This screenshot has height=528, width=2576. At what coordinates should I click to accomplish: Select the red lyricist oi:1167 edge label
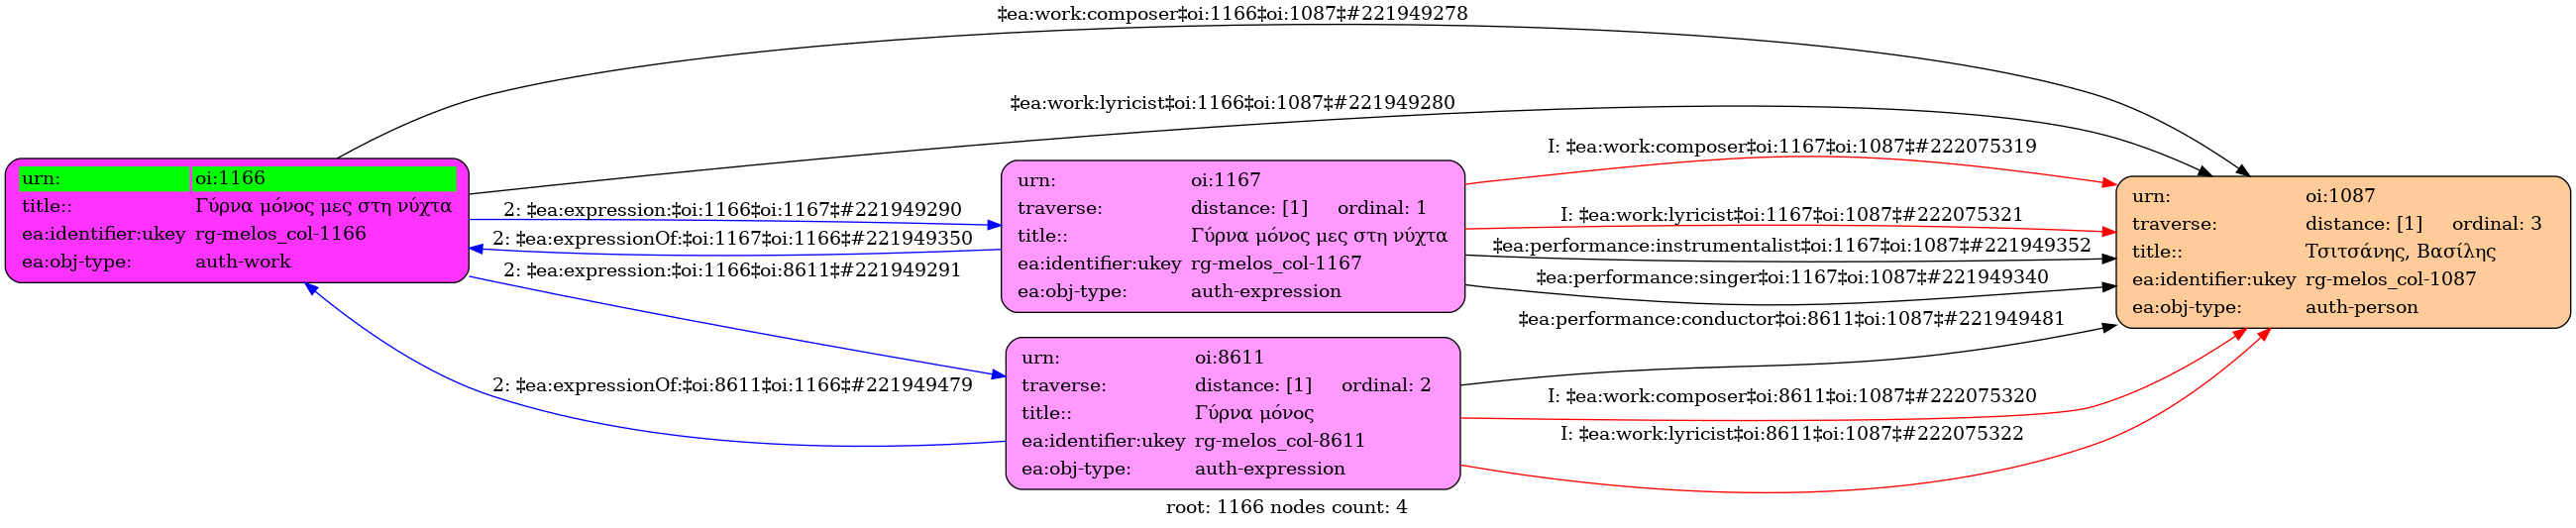(1792, 214)
